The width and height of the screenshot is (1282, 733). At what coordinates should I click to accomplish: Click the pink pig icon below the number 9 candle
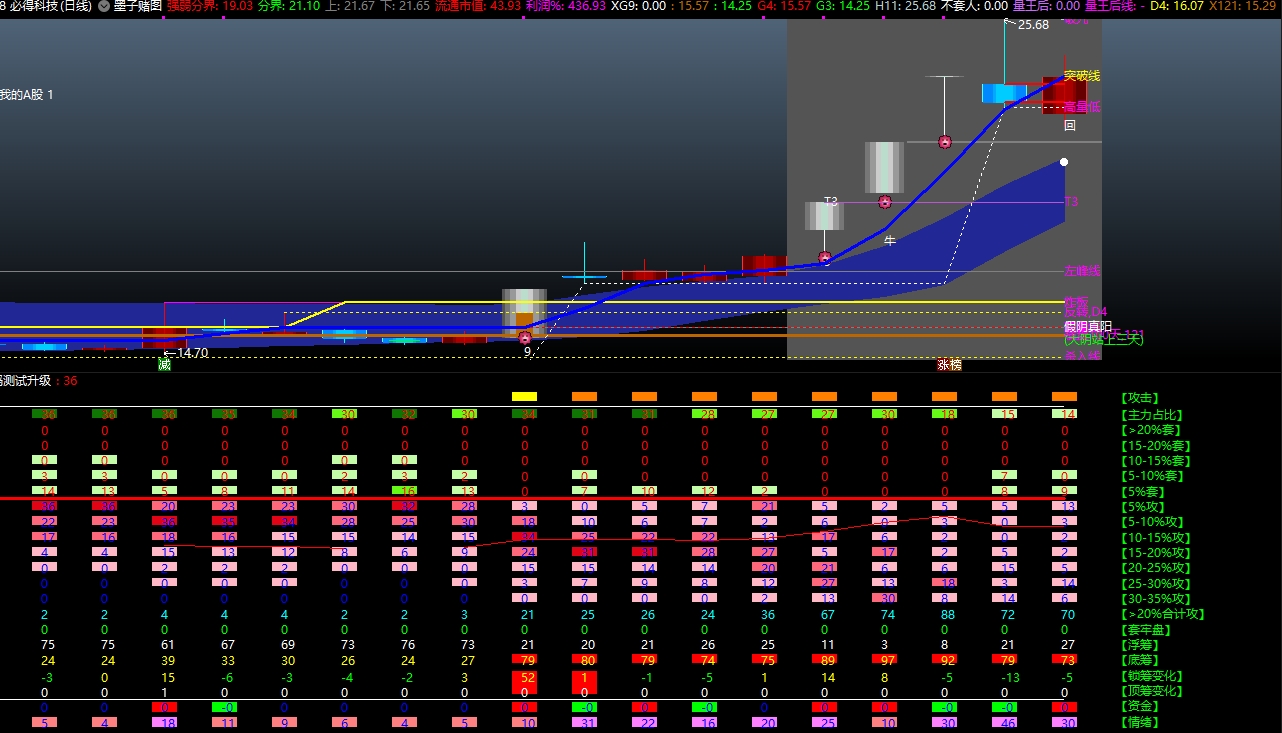525,338
